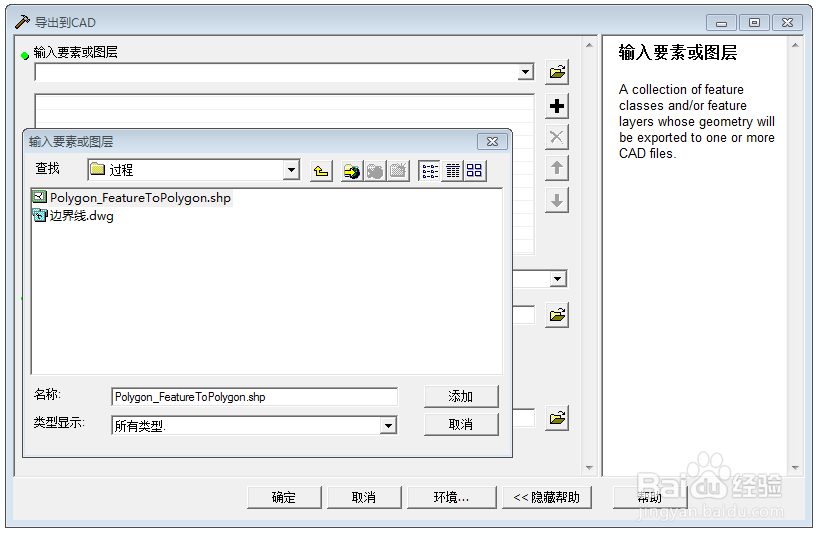Click scroll up arrow of parameters pane

click(589, 46)
